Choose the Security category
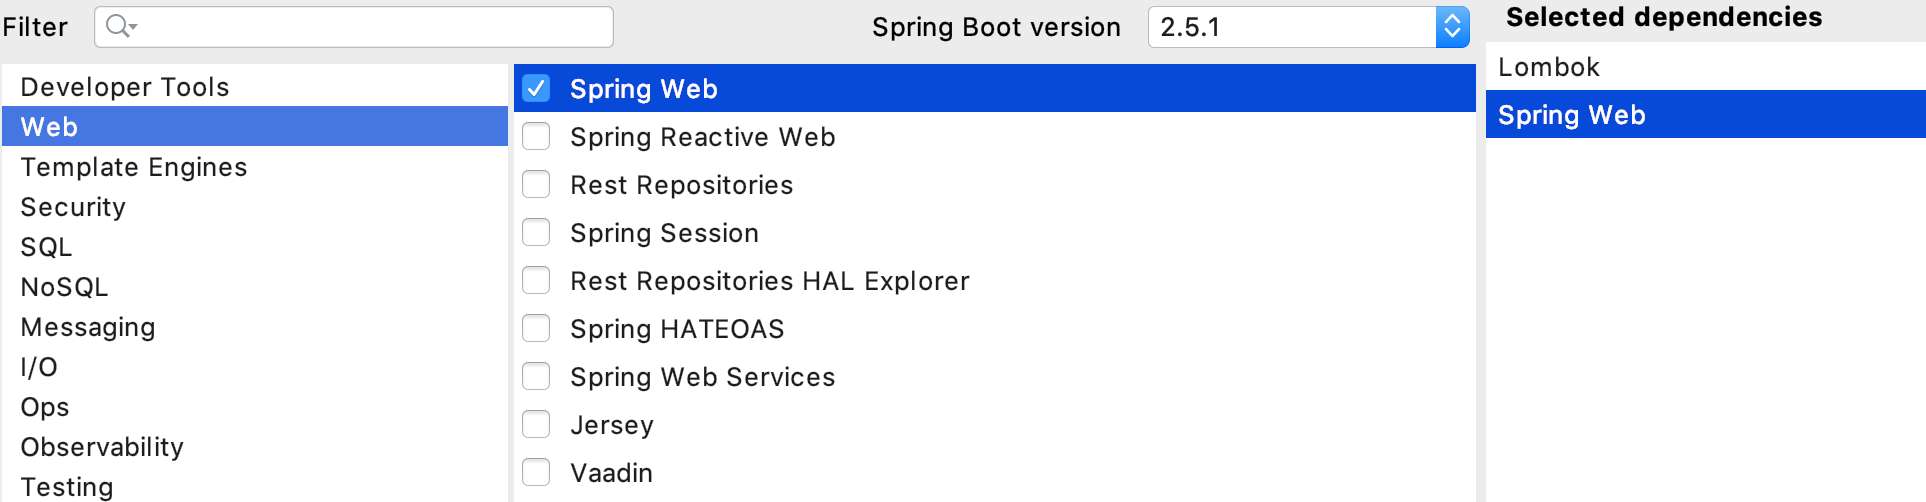The image size is (1926, 502). click(73, 207)
